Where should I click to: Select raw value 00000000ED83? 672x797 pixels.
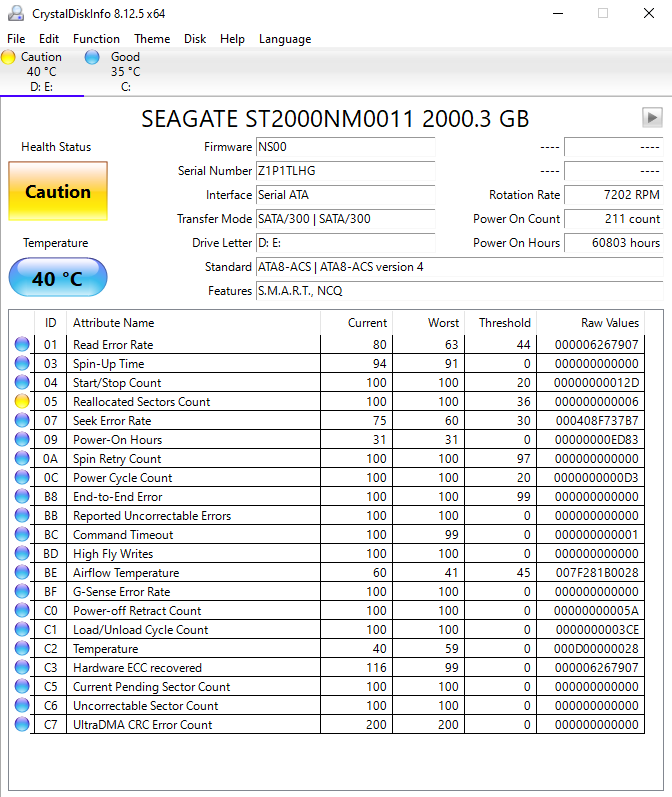tap(596, 440)
